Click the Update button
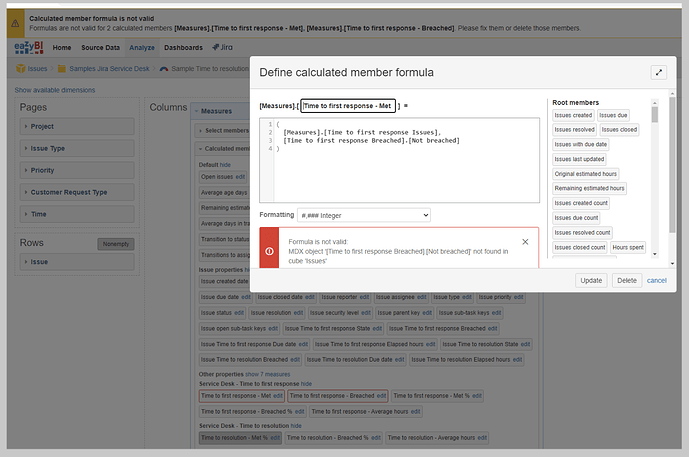Viewport: 689px width, 457px height. (591, 280)
